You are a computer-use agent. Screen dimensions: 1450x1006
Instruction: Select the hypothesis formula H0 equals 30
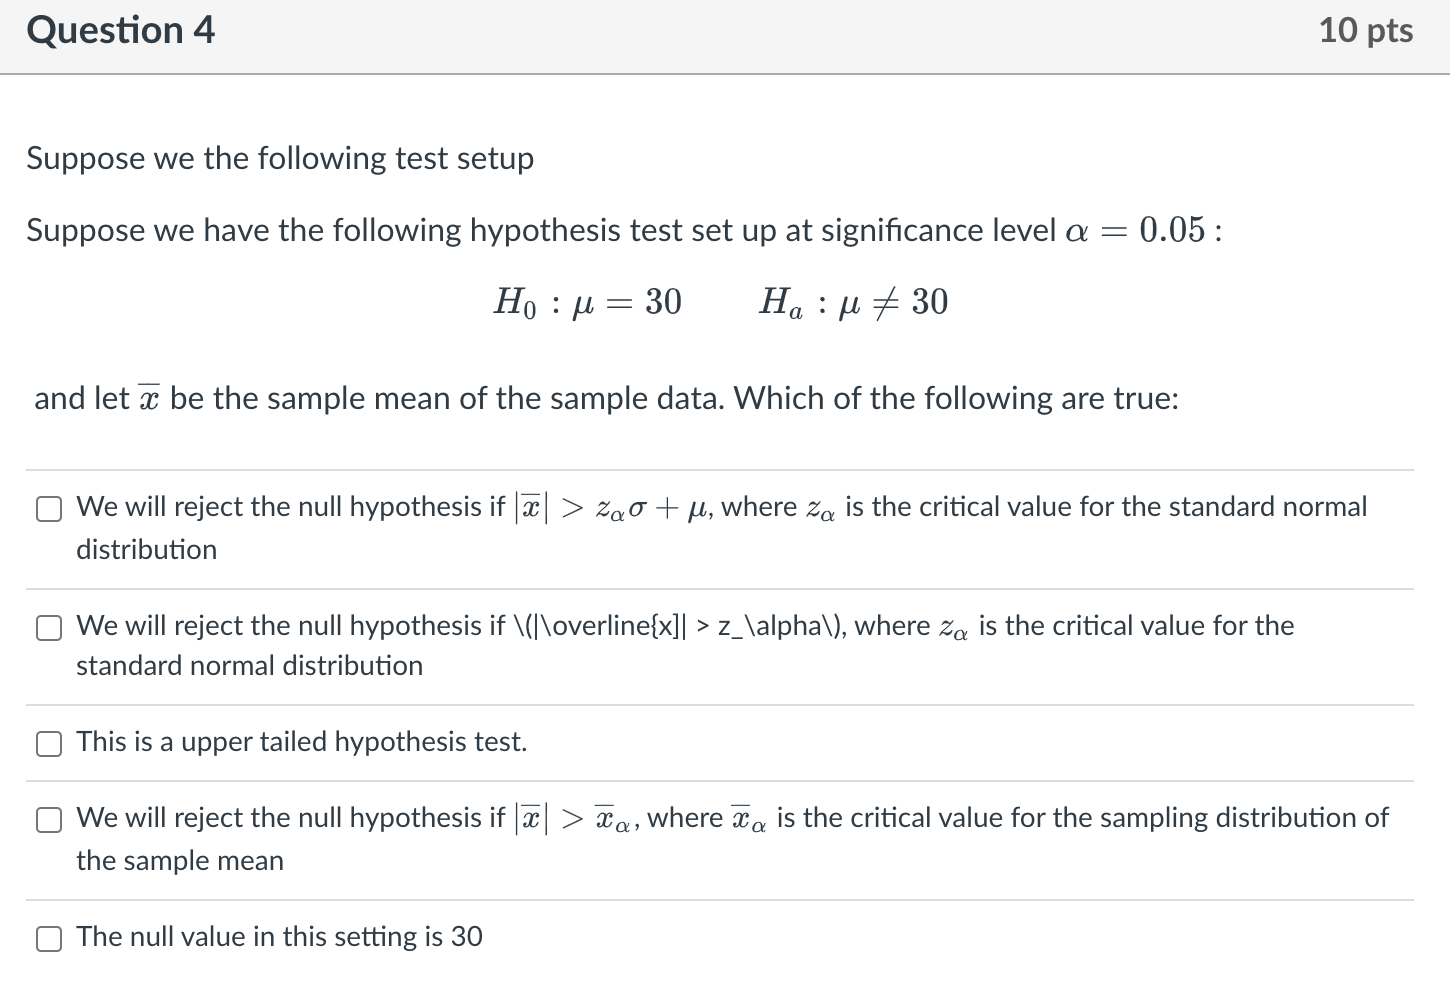[588, 302]
